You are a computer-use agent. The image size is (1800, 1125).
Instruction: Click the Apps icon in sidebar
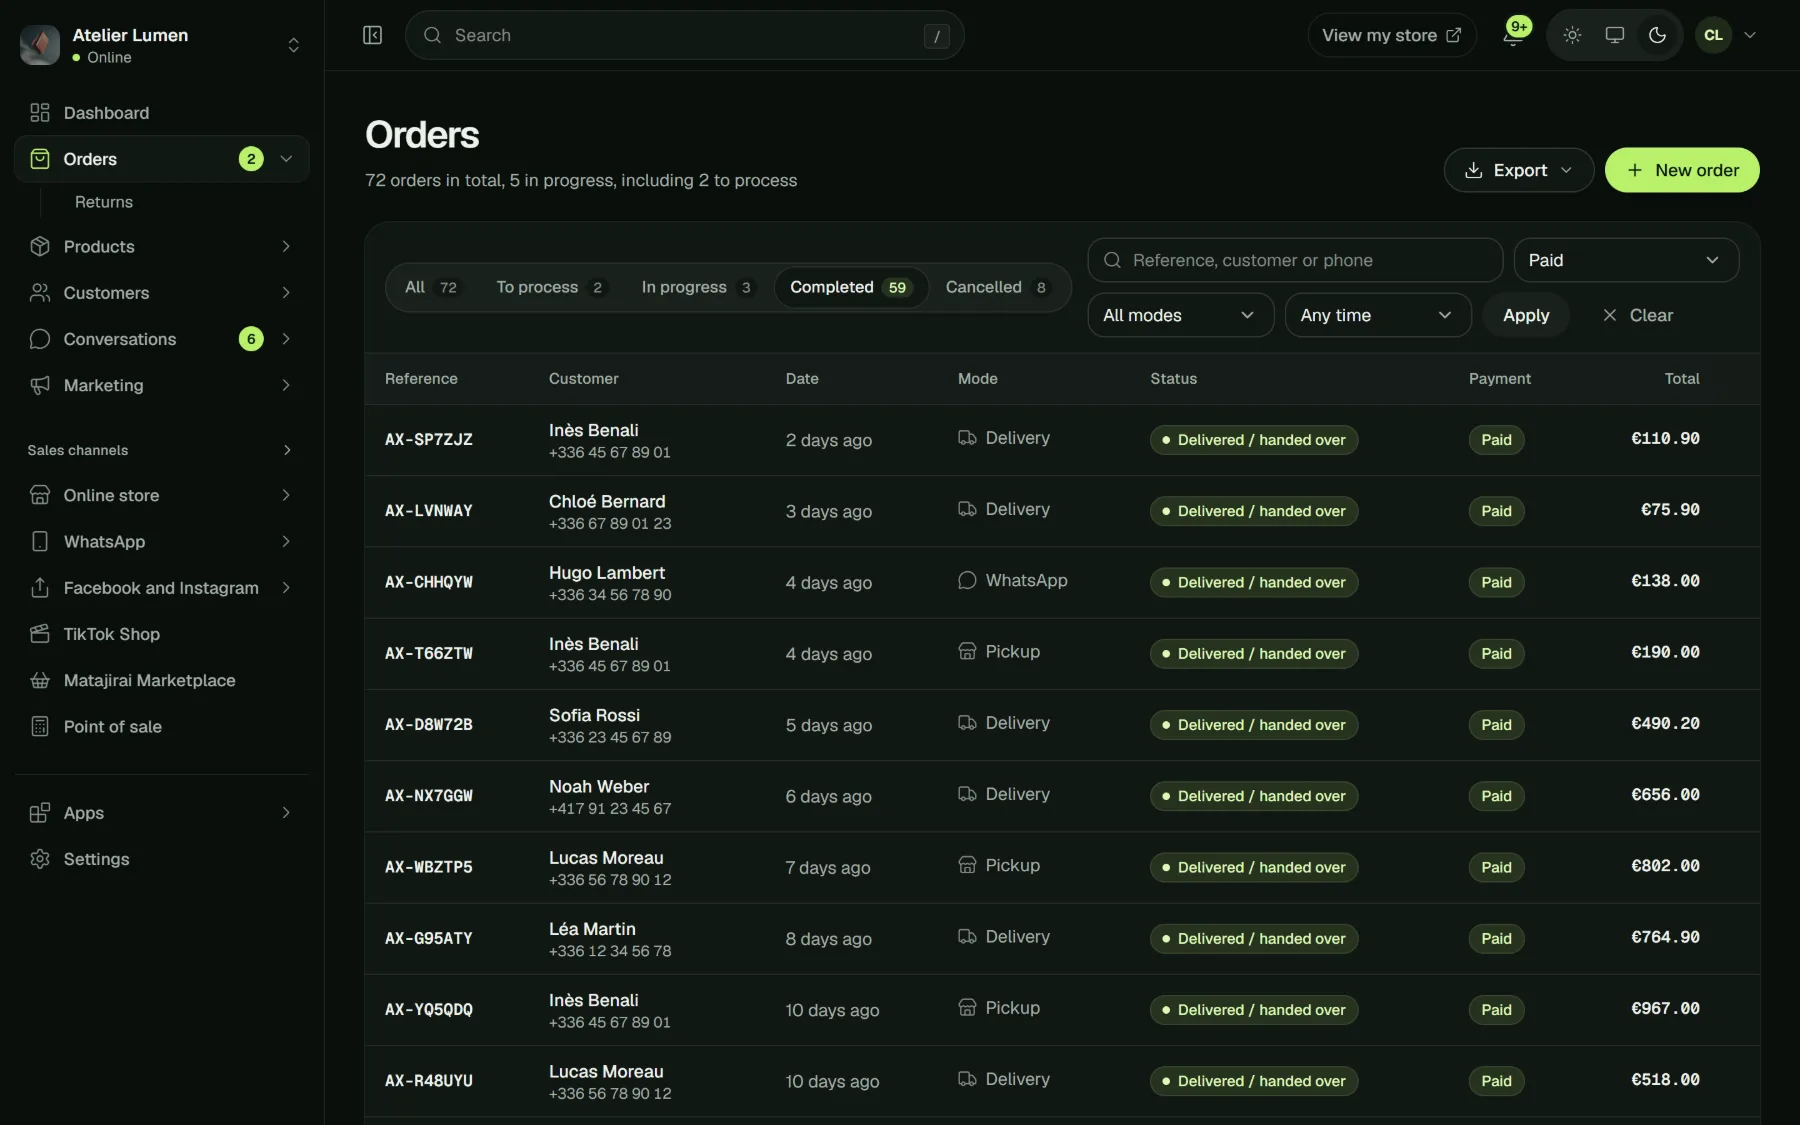click(x=40, y=813)
